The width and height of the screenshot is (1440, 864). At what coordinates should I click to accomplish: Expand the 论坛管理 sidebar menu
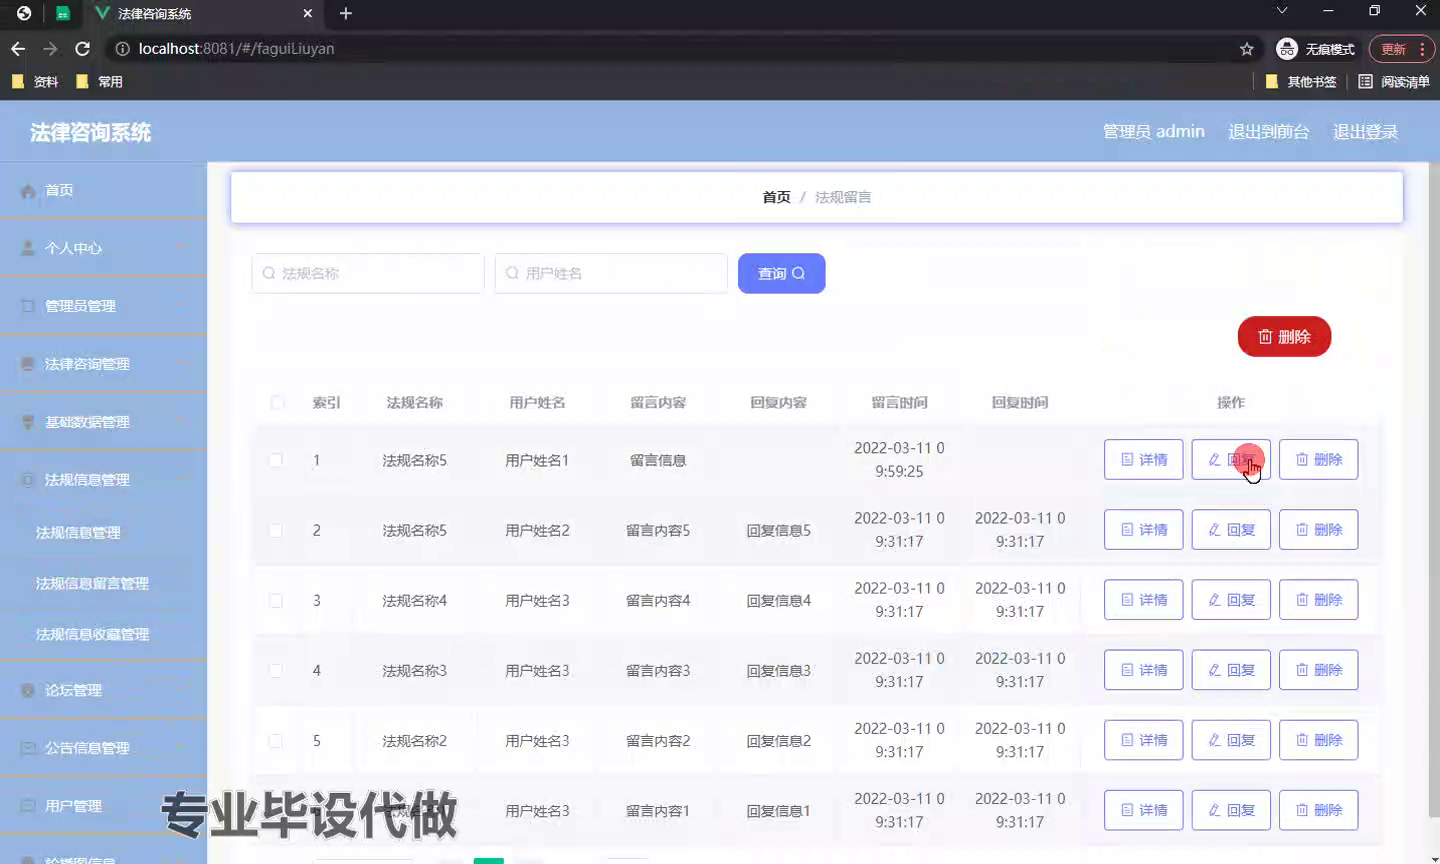103,690
